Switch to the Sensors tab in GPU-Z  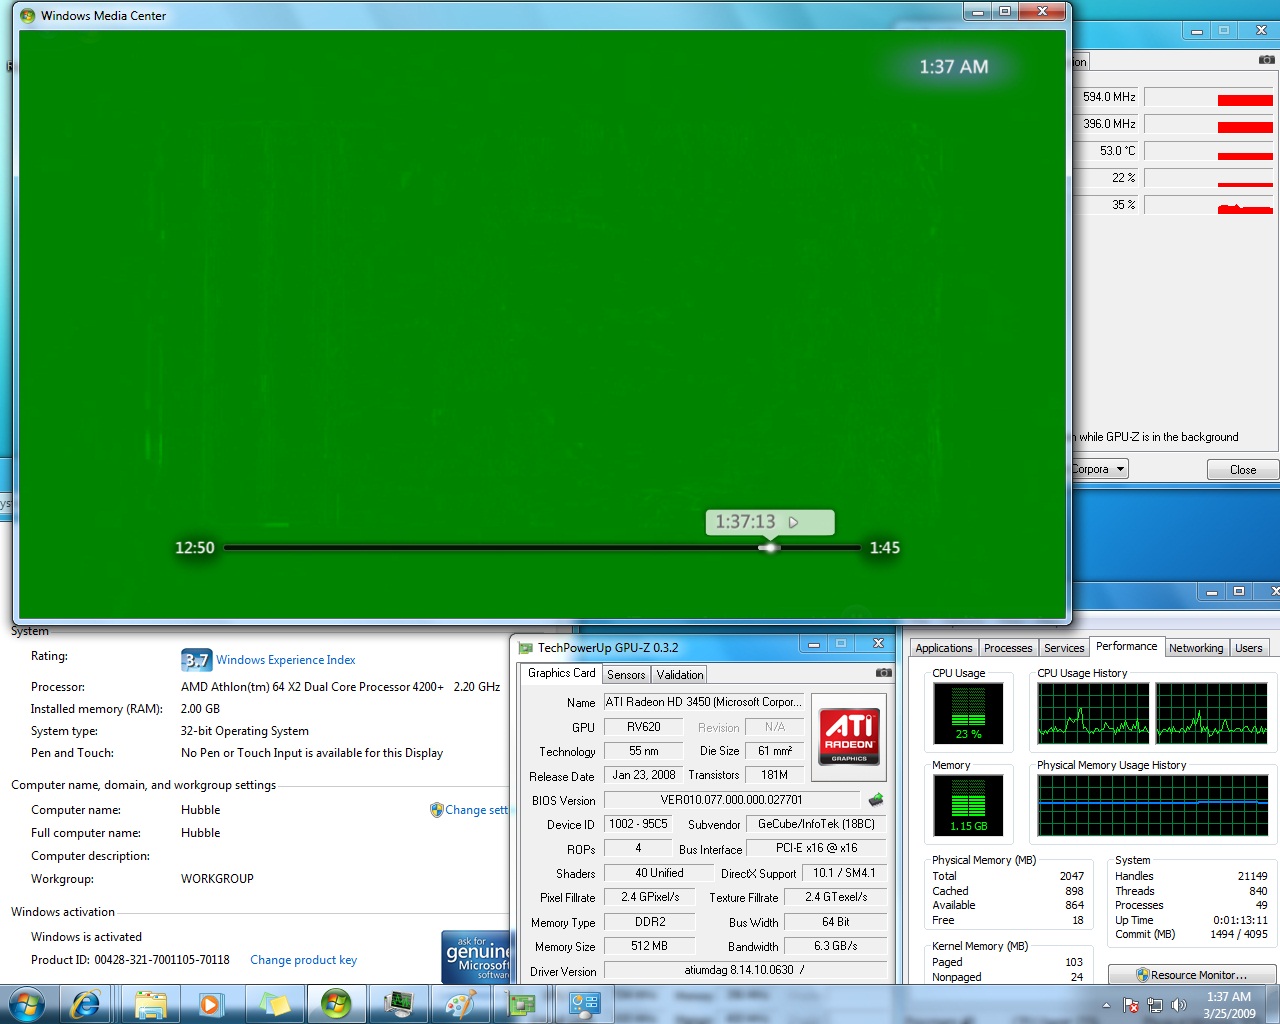coord(626,675)
